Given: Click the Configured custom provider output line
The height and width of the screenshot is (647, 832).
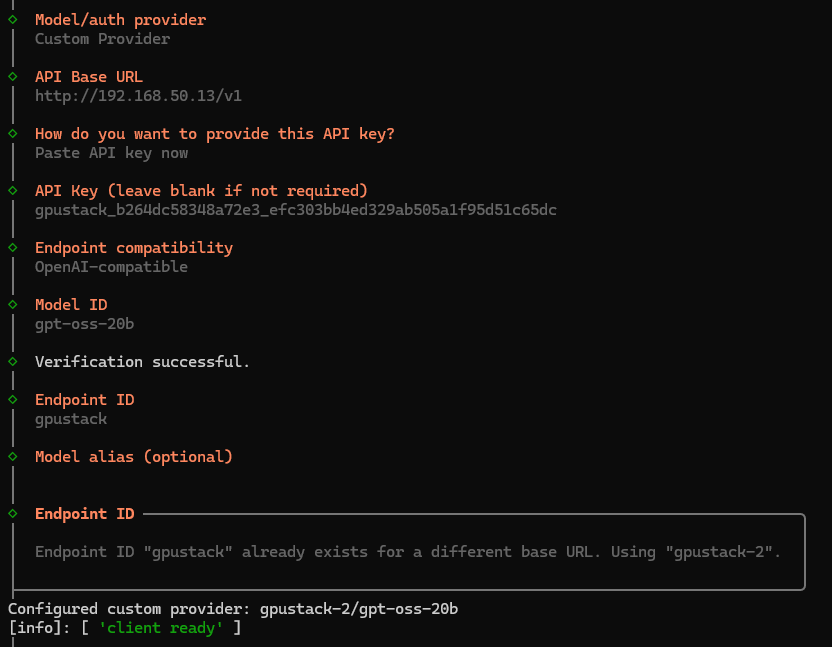Looking at the screenshot, I should [x=233, y=609].
